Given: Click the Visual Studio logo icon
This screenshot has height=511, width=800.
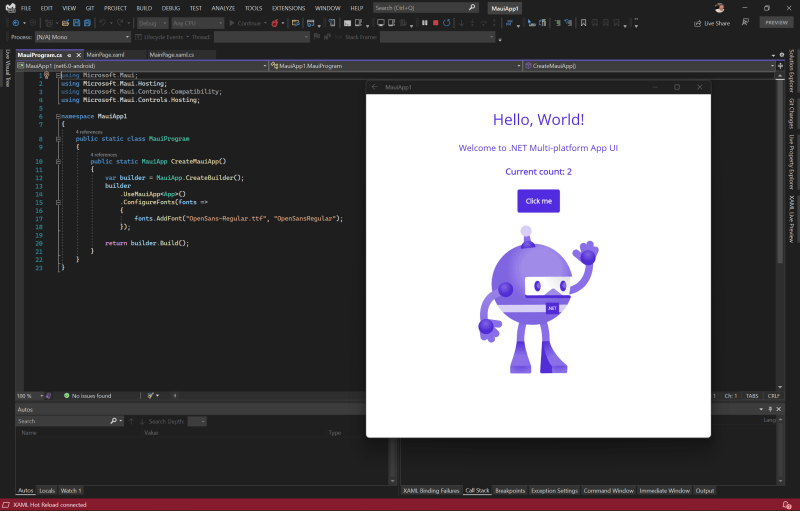Looking at the screenshot, I should (x=10, y=8).
